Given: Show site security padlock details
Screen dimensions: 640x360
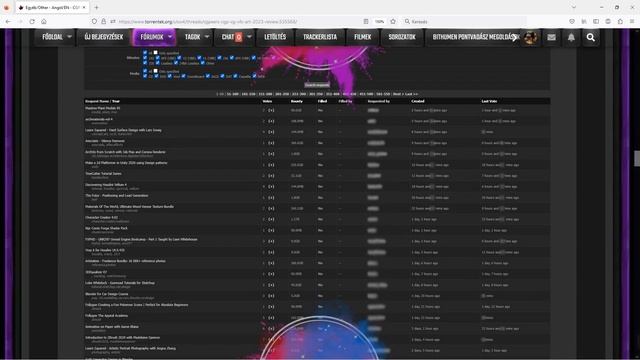Looking at the screenshot, I should (104, 22).
